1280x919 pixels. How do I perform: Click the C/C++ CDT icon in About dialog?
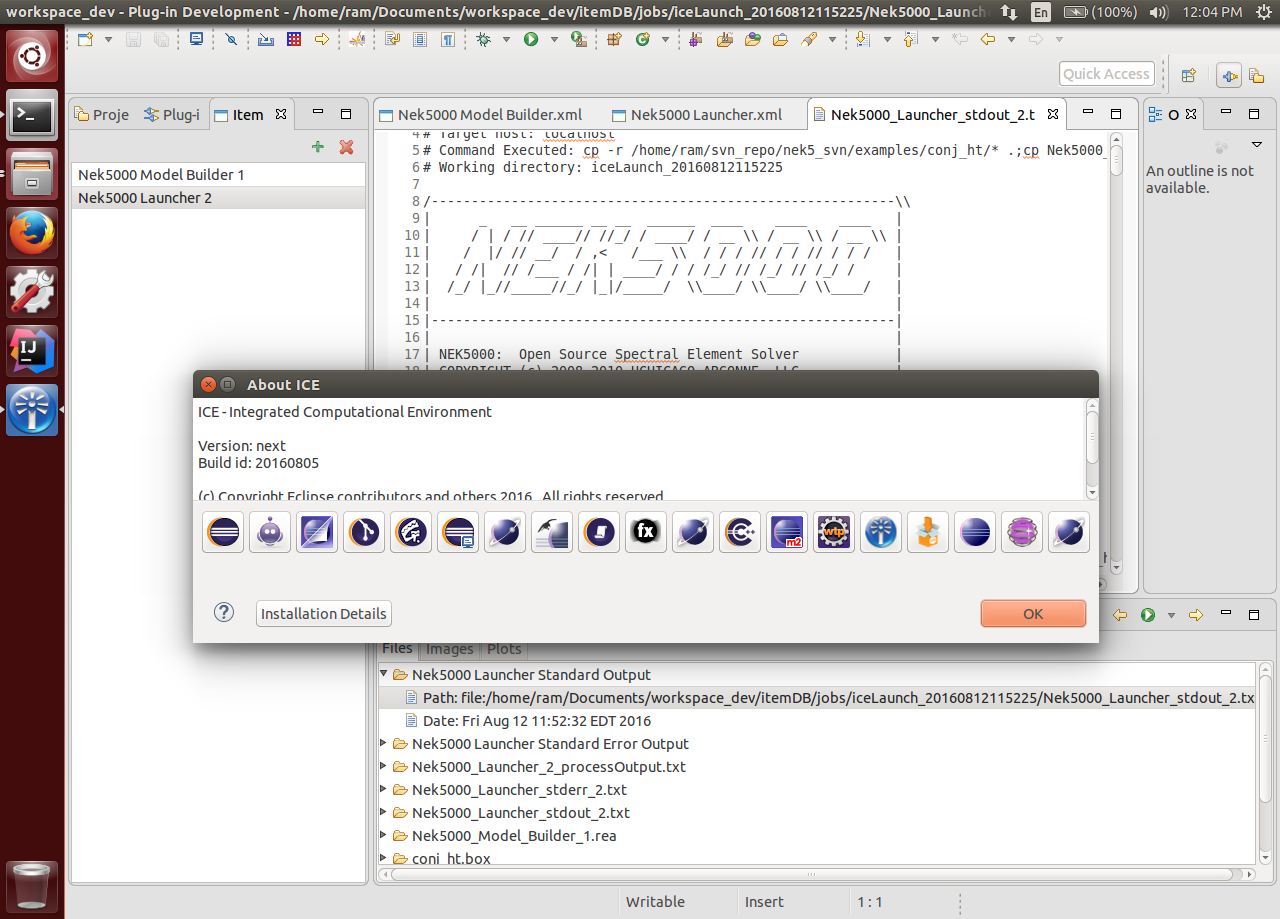tap(740, 532)
